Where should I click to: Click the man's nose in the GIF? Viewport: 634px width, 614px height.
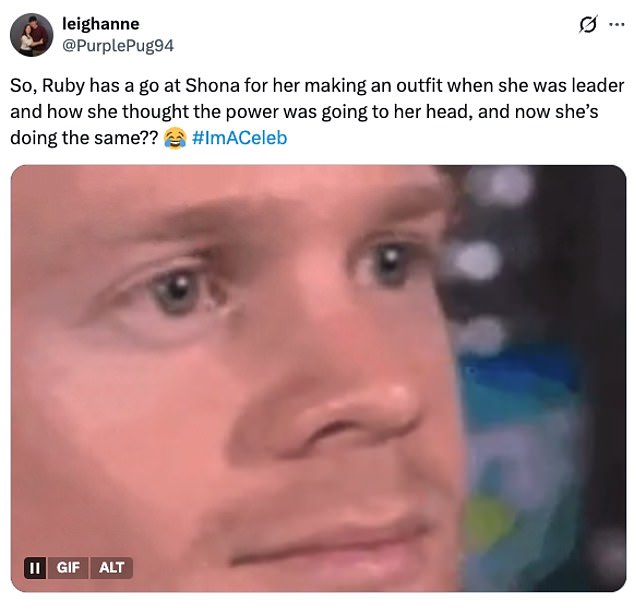(356, 416)
